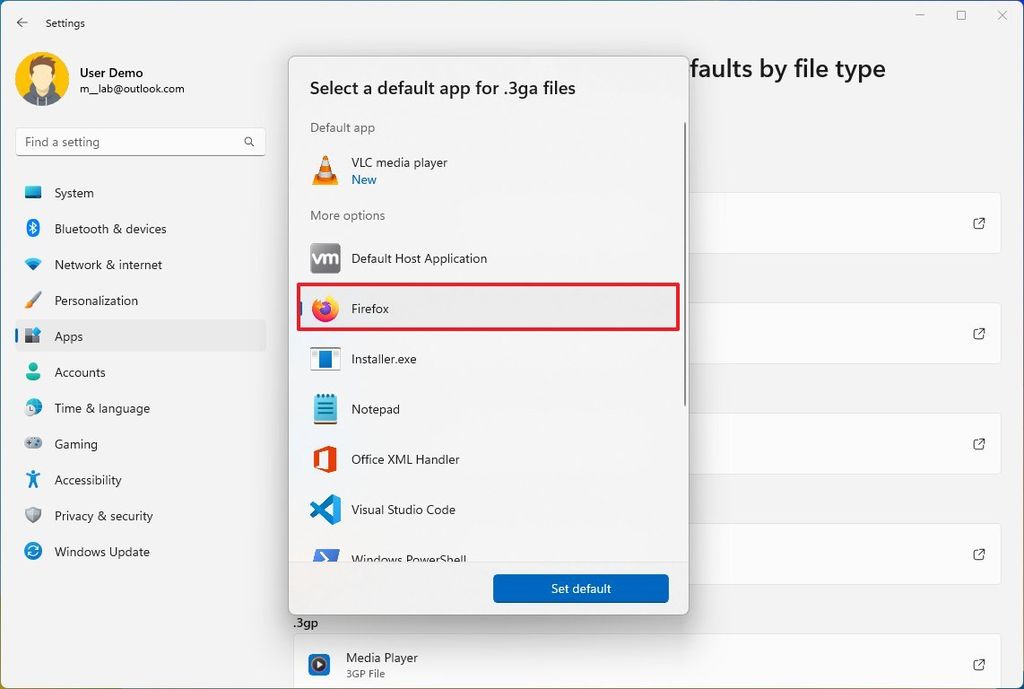Click the back arrow at the top
Viewport: 1024px width, 689px height.
point(21,22)
